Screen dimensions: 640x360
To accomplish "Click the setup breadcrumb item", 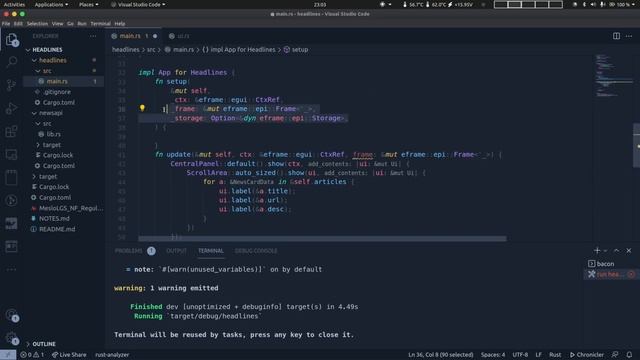I will tap(296, 49).
